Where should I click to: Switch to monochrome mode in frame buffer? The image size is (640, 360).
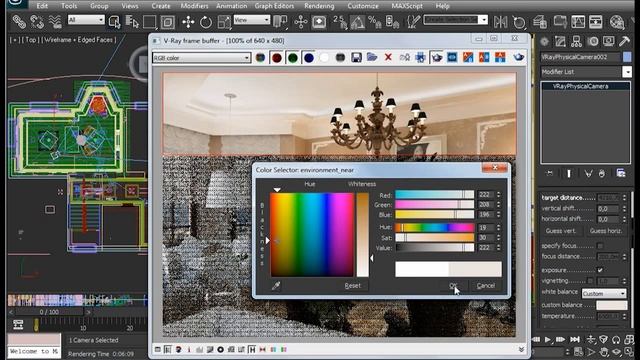[x=340, y=58]
